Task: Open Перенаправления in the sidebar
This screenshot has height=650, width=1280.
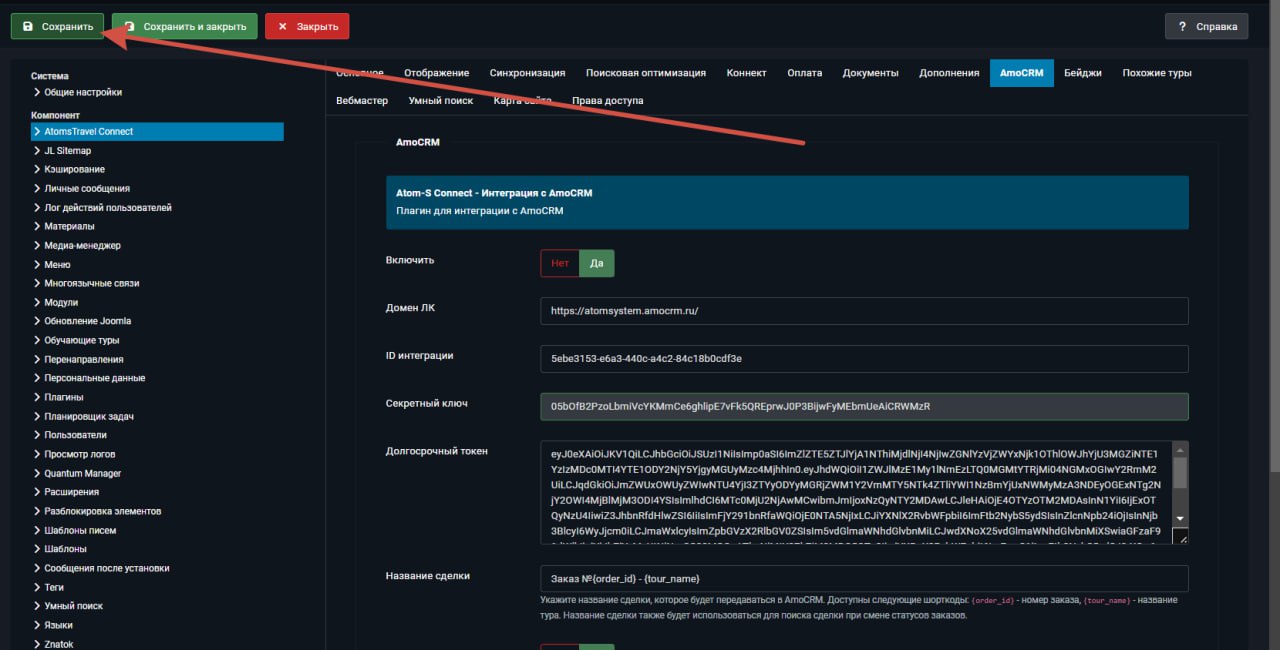Action: [84, 359]
